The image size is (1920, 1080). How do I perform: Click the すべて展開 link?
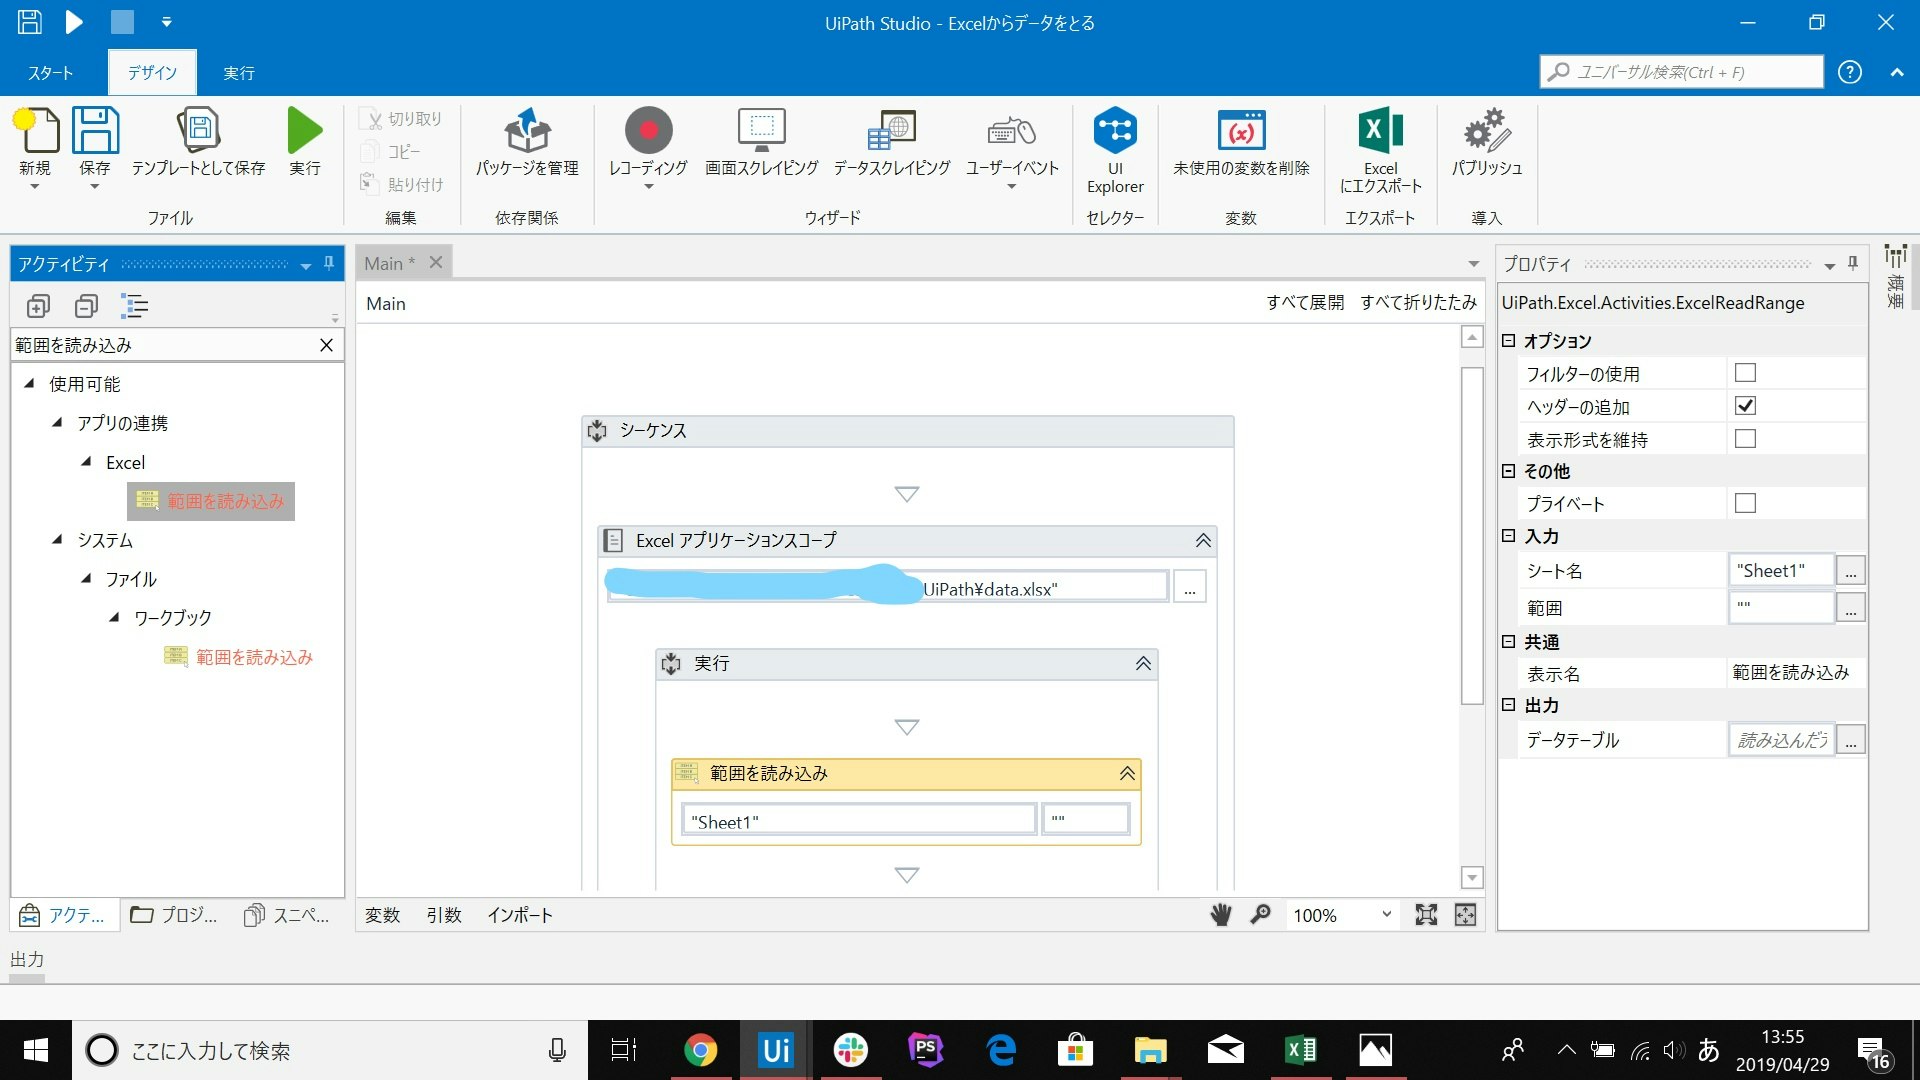(1305, 302)
